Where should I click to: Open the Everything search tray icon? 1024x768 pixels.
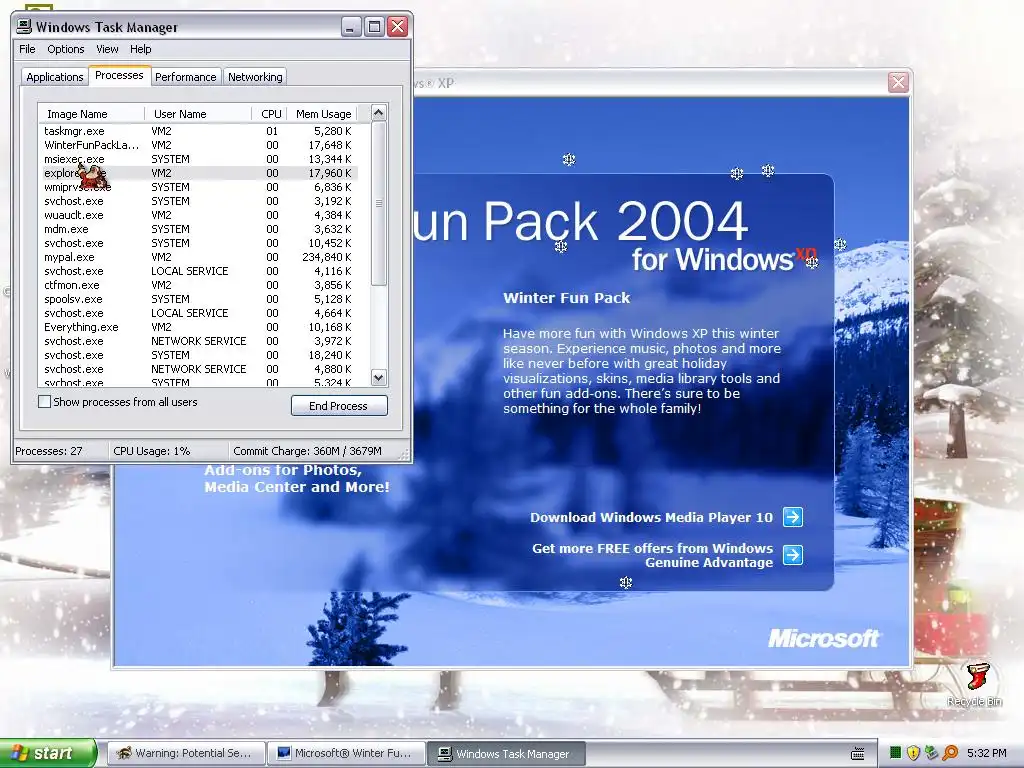pos(950,753)
